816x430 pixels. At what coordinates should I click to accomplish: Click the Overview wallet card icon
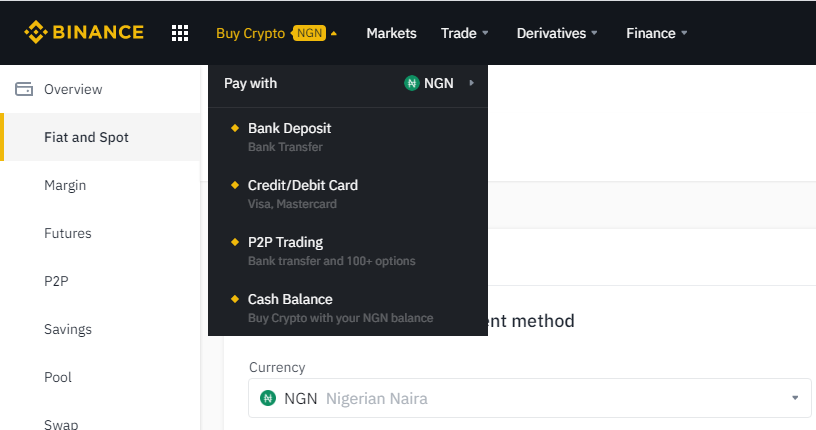click(24, 89)
